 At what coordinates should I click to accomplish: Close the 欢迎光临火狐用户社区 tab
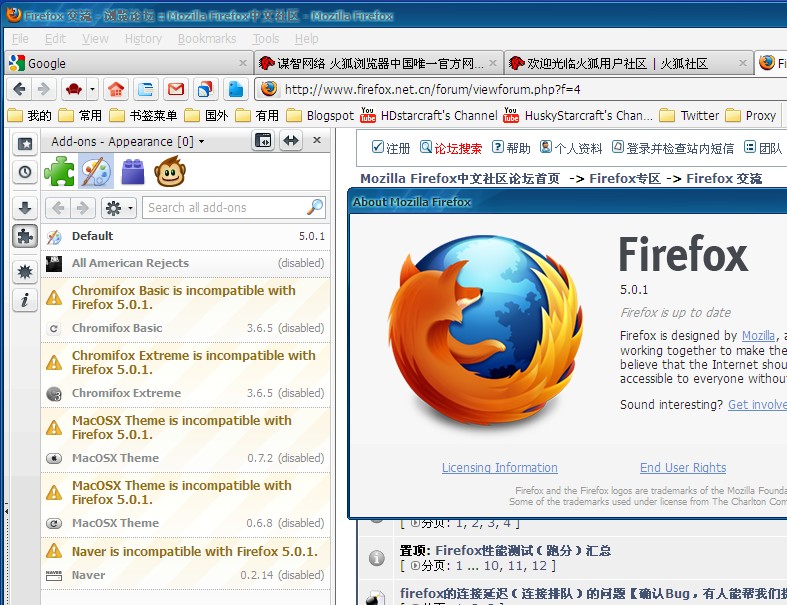743,63
